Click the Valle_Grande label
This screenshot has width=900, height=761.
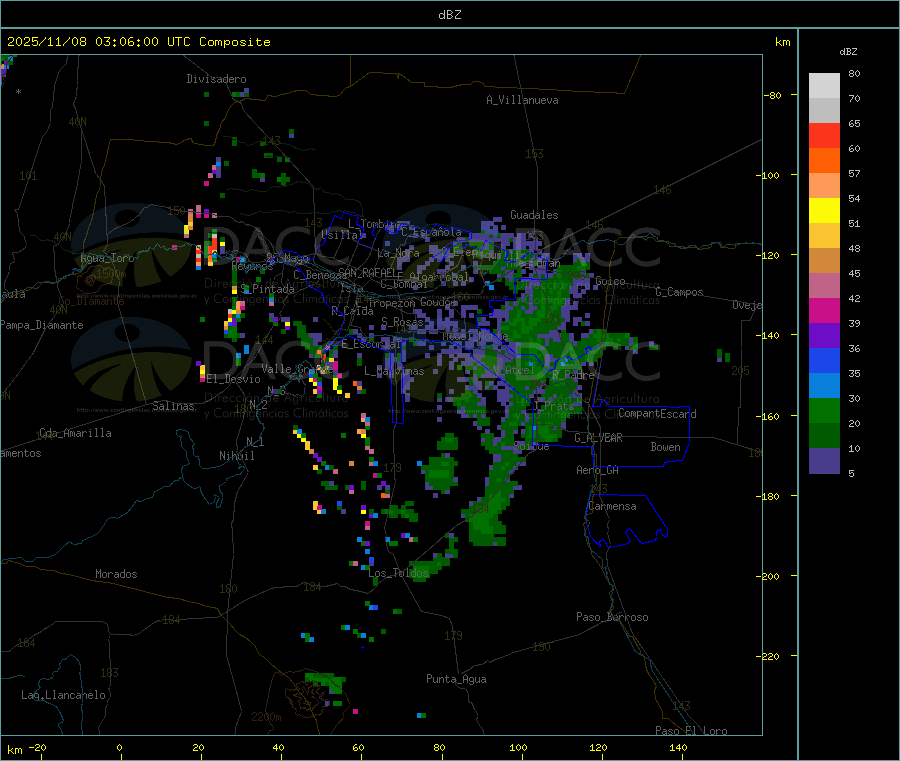(295, 369)
